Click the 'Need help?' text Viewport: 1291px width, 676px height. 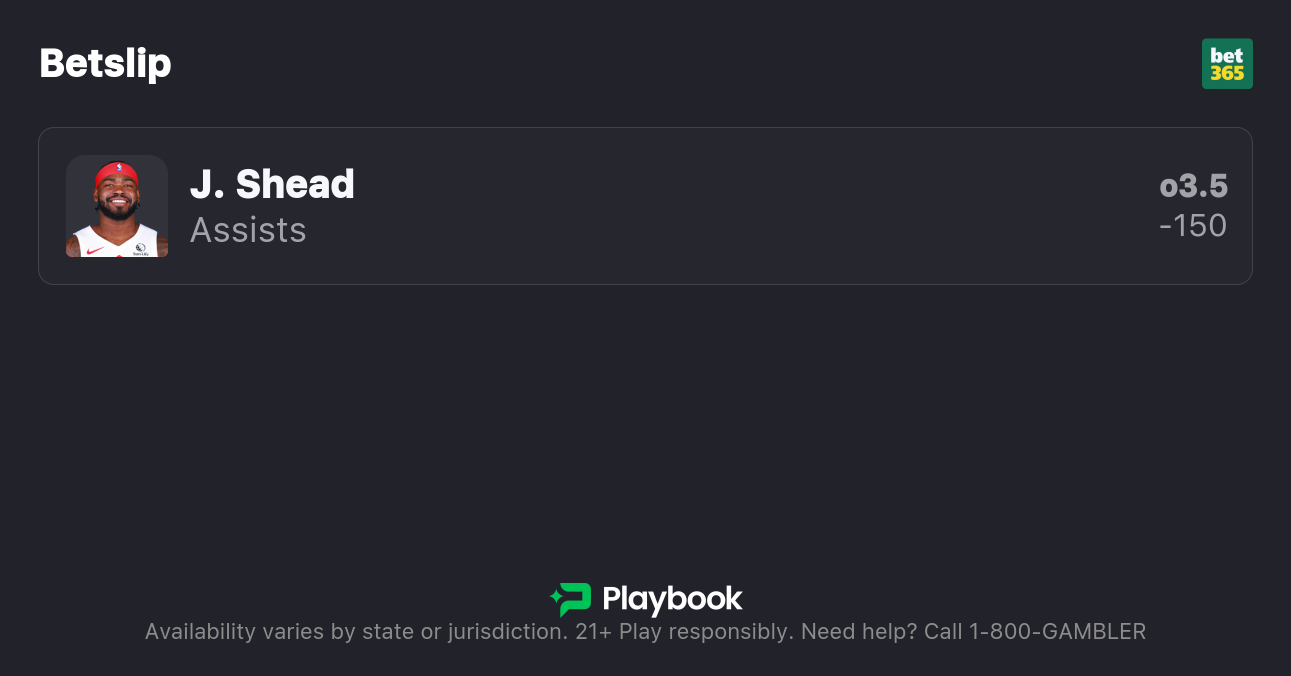click(x=859, y=632)
